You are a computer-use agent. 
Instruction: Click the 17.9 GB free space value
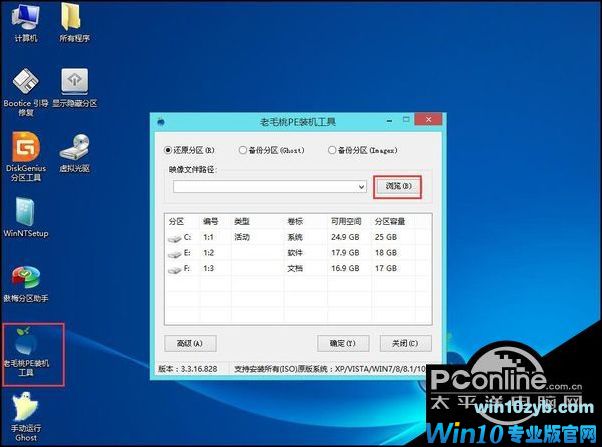point(345,253)
